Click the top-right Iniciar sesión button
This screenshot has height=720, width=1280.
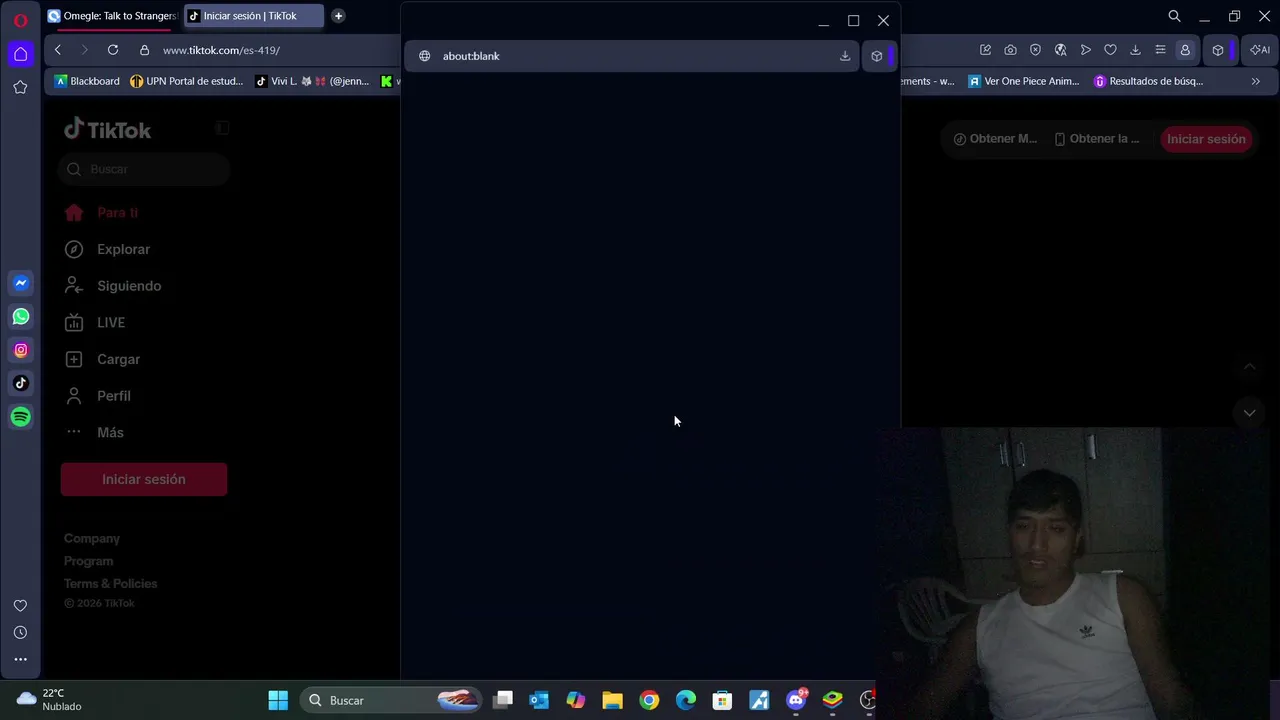(1206, 139)
